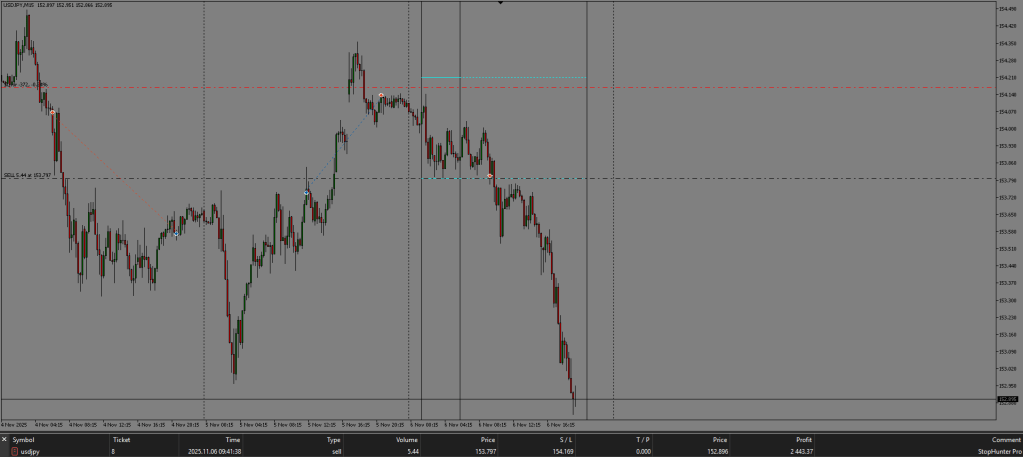Close the terminal panel with the X icon

[4, 440]
